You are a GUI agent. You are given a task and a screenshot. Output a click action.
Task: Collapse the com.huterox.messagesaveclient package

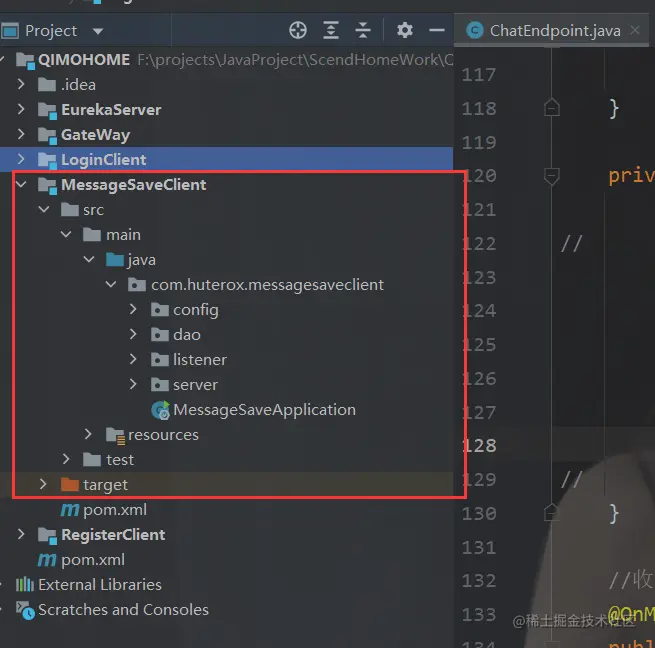(111, 285)
